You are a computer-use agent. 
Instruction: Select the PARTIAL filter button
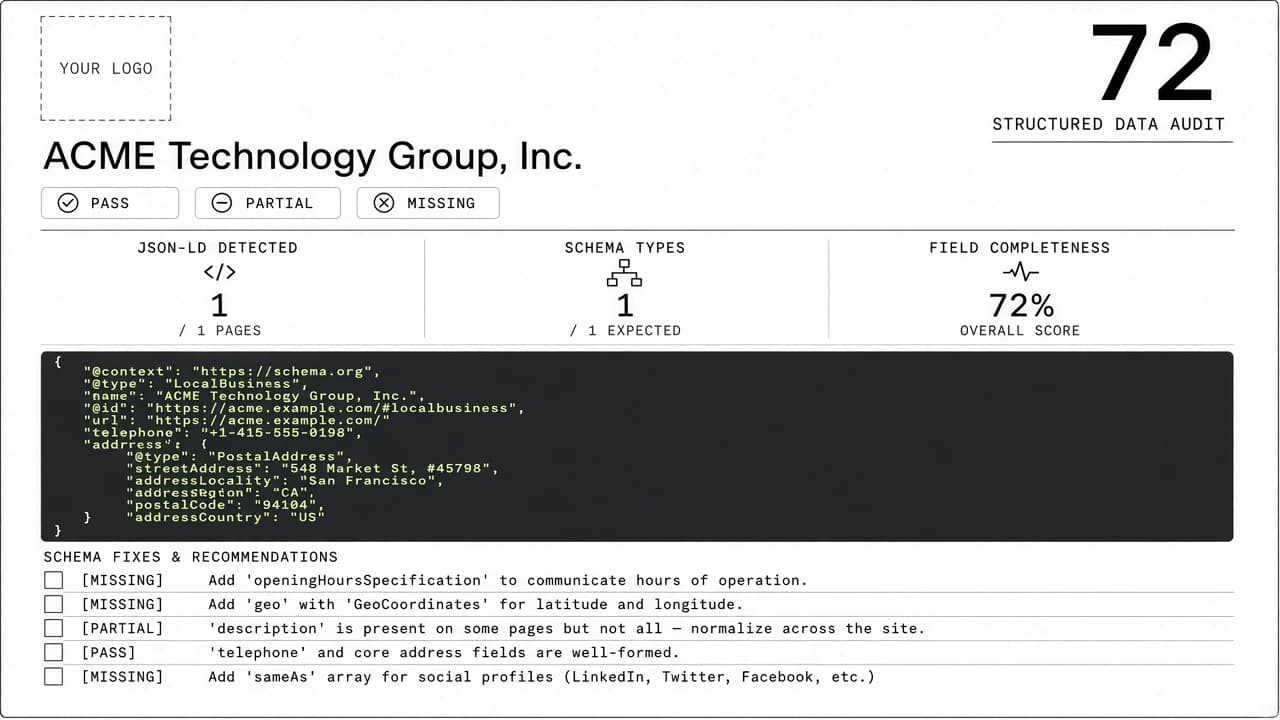(268, 203)
